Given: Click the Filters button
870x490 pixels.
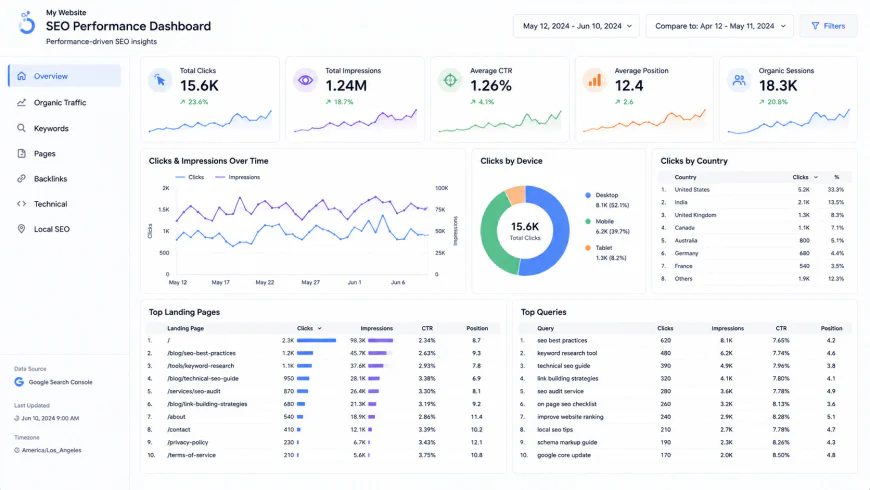Looking at the screenshot, I should [828, 26].
